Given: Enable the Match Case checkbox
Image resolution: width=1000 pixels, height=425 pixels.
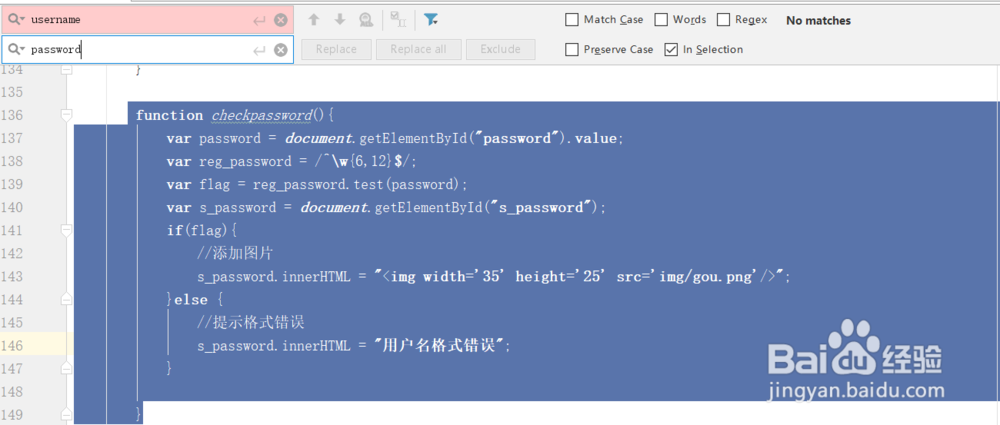Looking at the screenshot, I should [571, 20].
